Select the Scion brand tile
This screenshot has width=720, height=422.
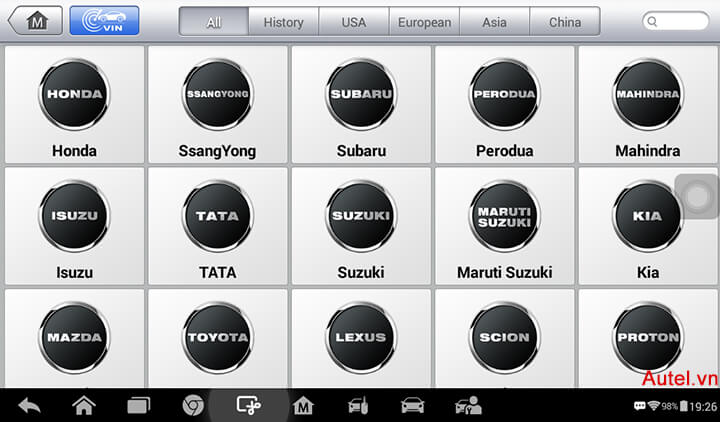click(x=504, y=338)
